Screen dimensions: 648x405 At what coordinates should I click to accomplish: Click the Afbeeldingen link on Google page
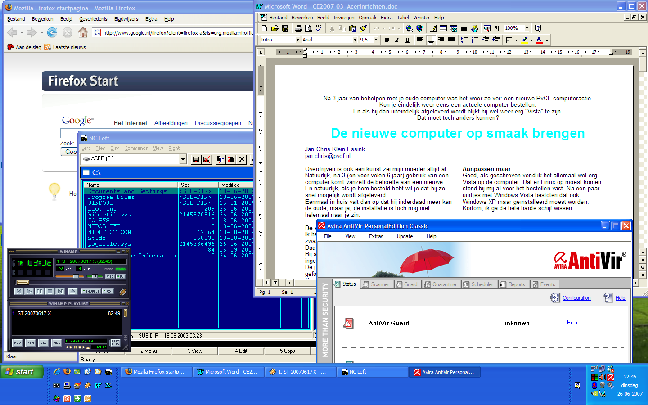click(171, 123)
